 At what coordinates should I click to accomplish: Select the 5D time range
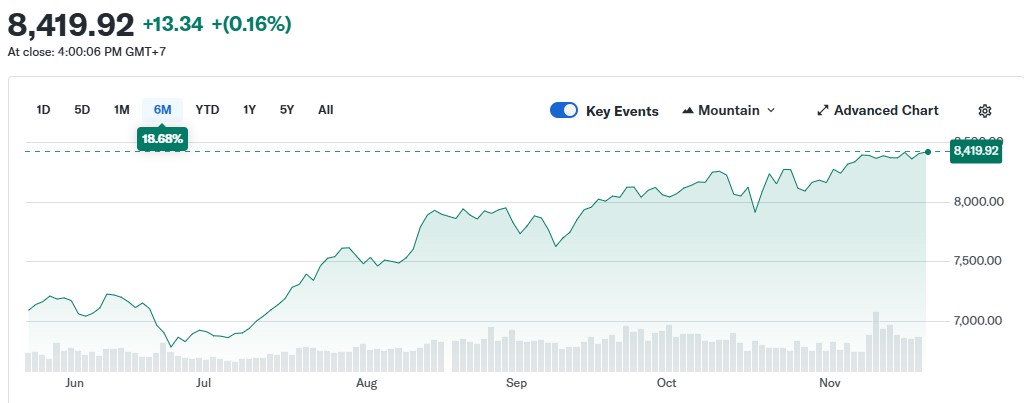coord(82,110)
